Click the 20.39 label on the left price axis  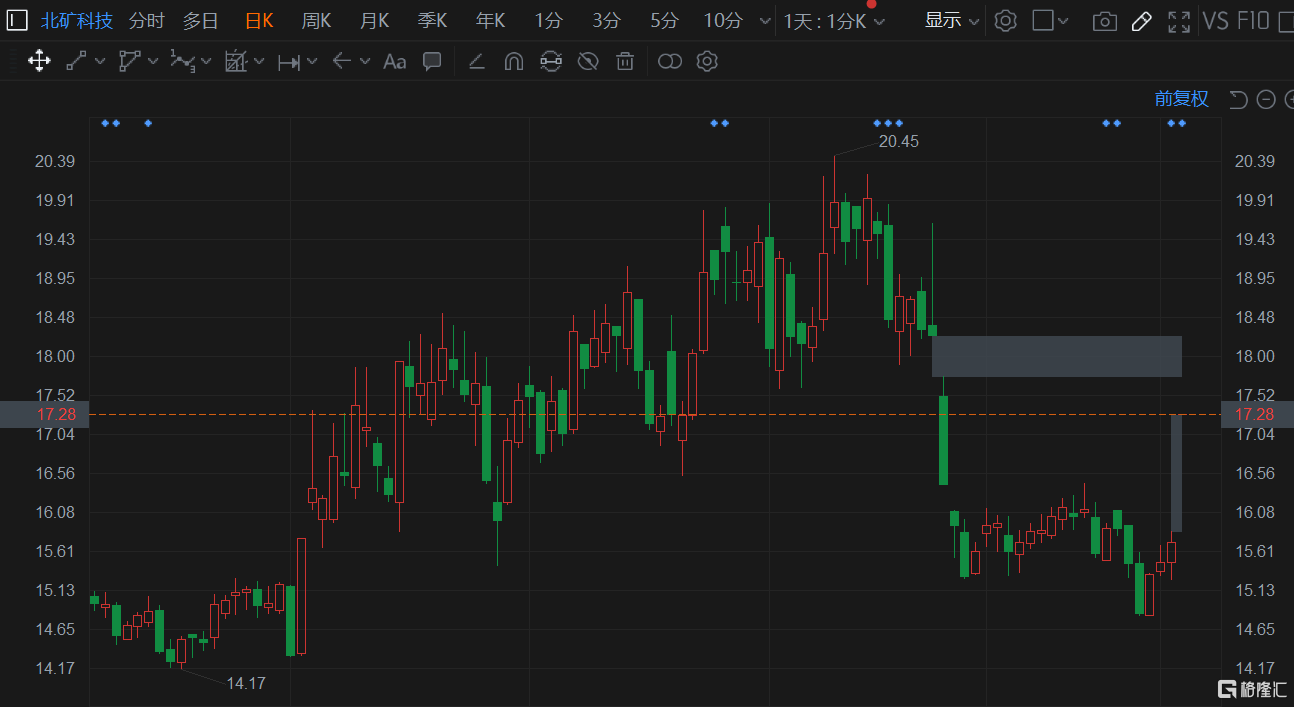pos(53,162)
